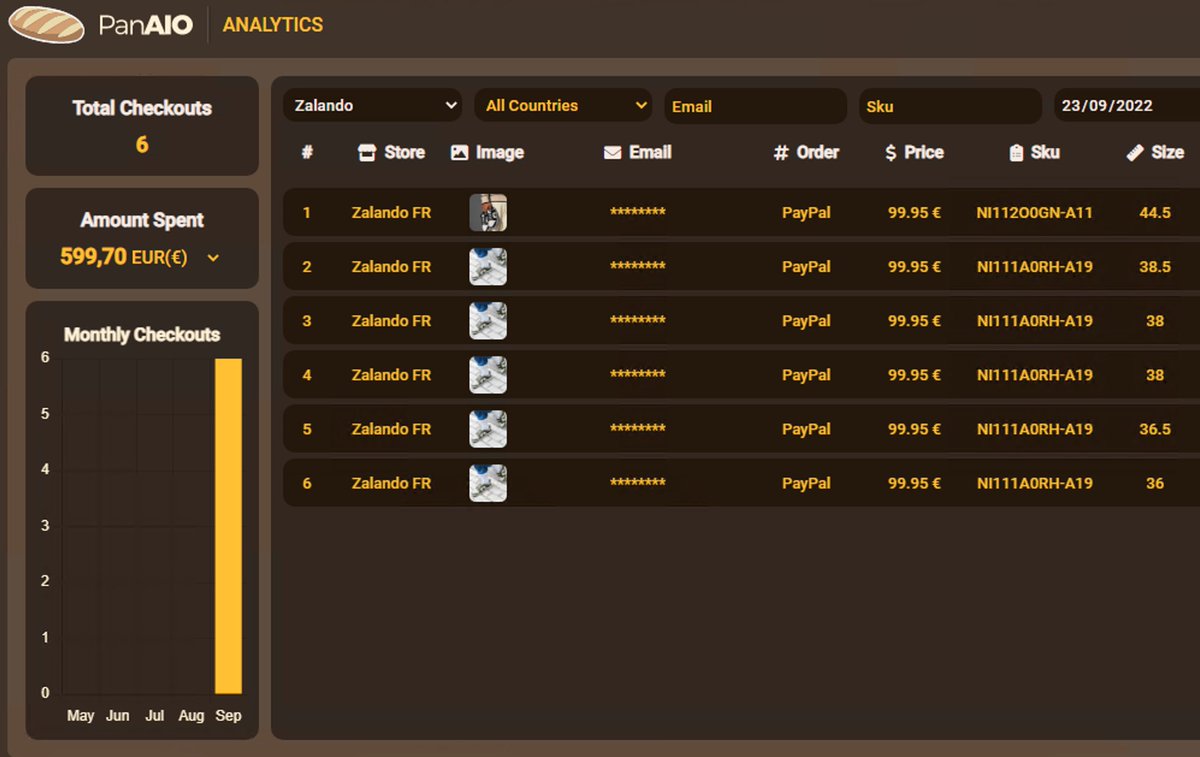Image resolution: width=1200 pixels, height=757 pixels.
Task: Select size 44.5 cell
Action: click(x=1155, y=213)
